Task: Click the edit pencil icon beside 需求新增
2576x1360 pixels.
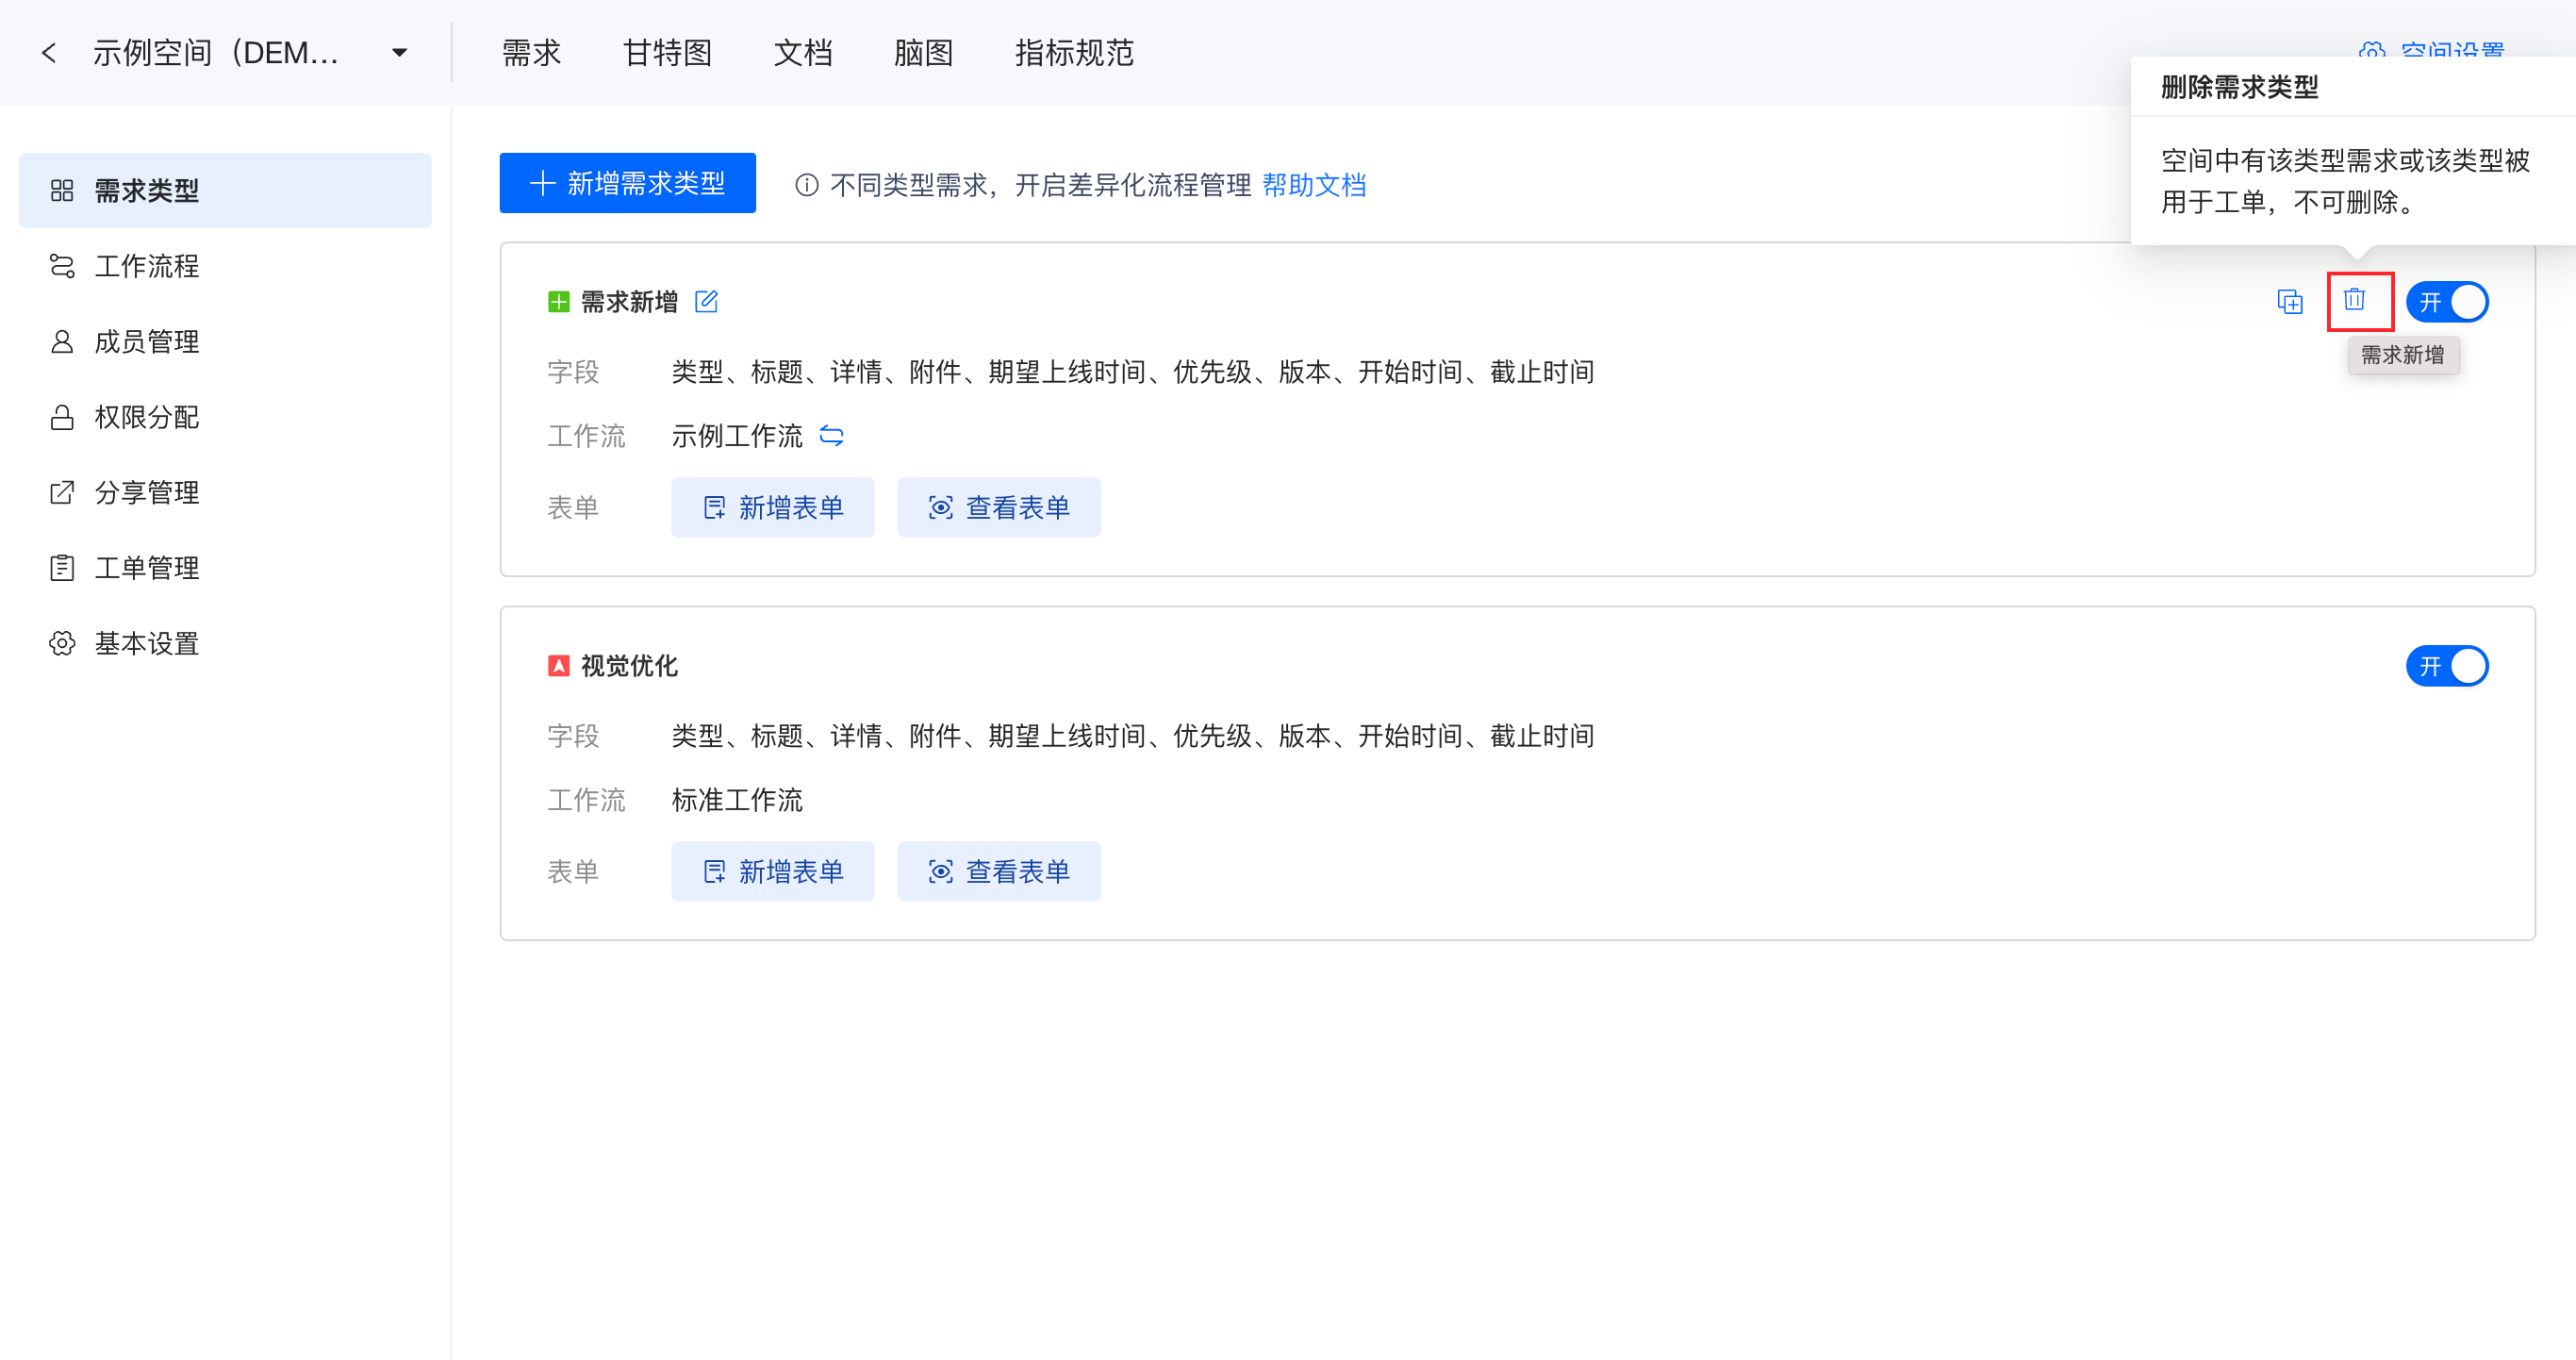Action: tap(706, 301)
